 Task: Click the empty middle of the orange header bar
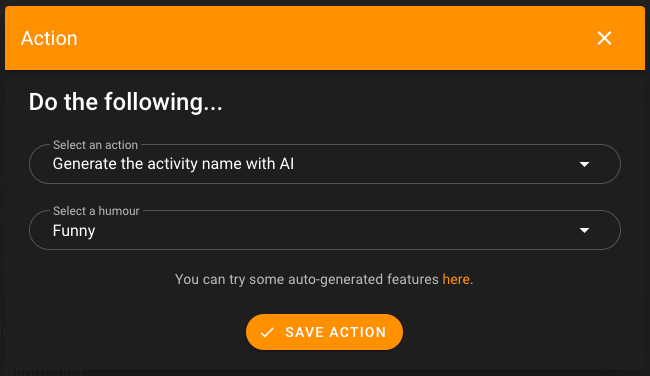point(332,38)
